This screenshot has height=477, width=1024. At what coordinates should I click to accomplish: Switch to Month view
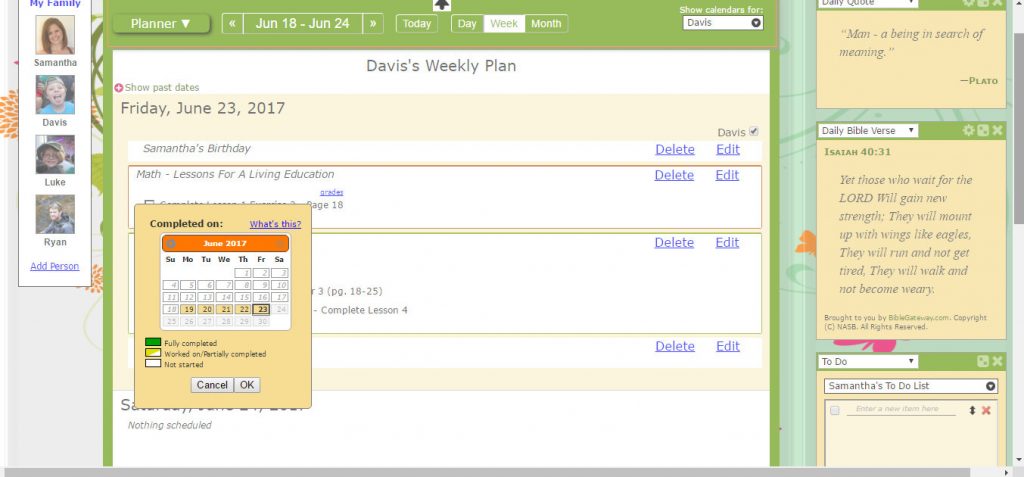click(546, 24)
